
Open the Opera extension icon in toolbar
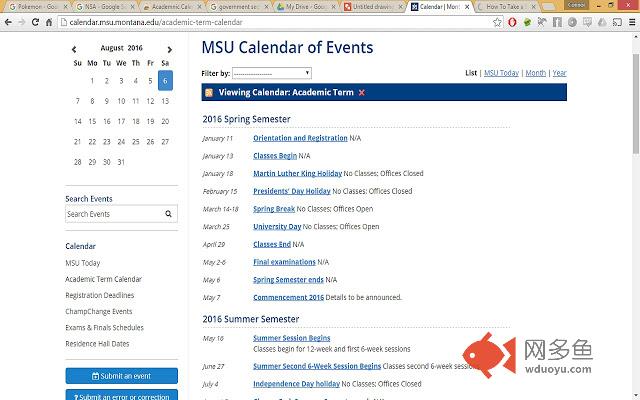(x=512, y=22)
